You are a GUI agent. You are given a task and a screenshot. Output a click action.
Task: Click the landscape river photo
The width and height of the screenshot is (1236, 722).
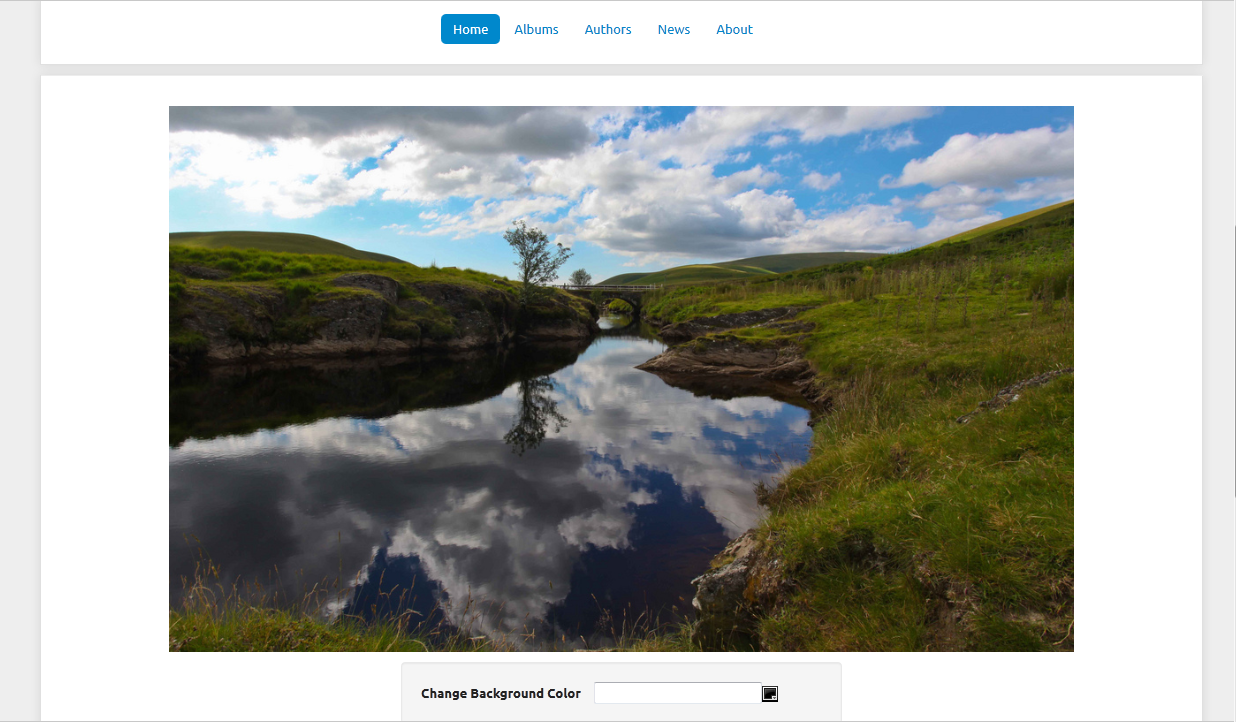click(x=621, y=379)
